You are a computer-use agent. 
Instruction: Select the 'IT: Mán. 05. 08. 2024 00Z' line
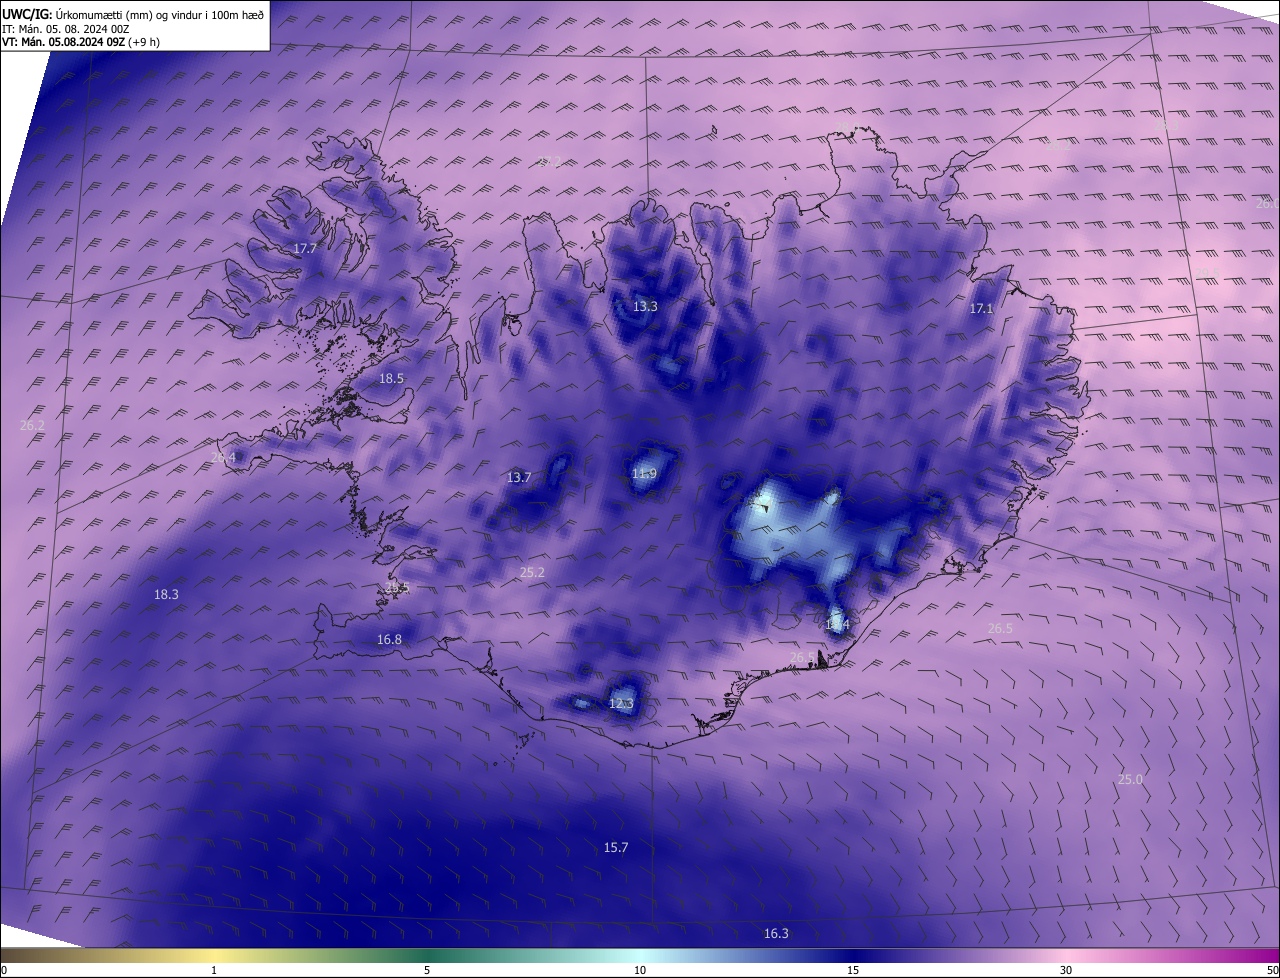click(x=66, y=29)
